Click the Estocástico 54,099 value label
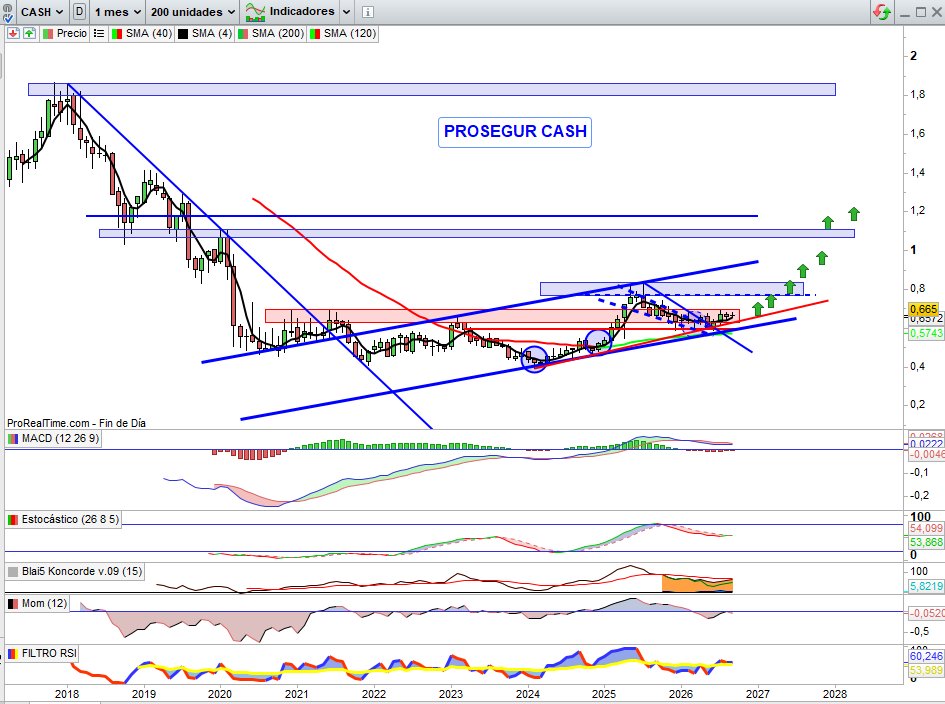 pyautogui.click(x=926, y=528)
